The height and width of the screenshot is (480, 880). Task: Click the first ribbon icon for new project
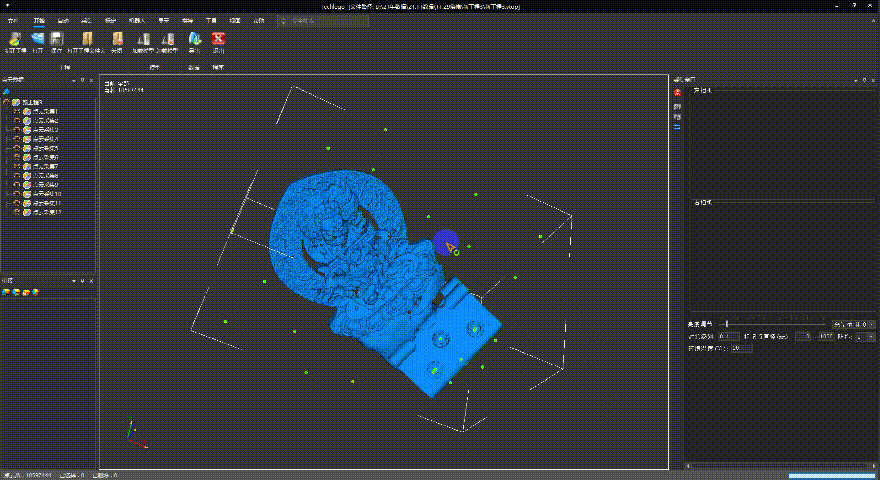point(15,40)
